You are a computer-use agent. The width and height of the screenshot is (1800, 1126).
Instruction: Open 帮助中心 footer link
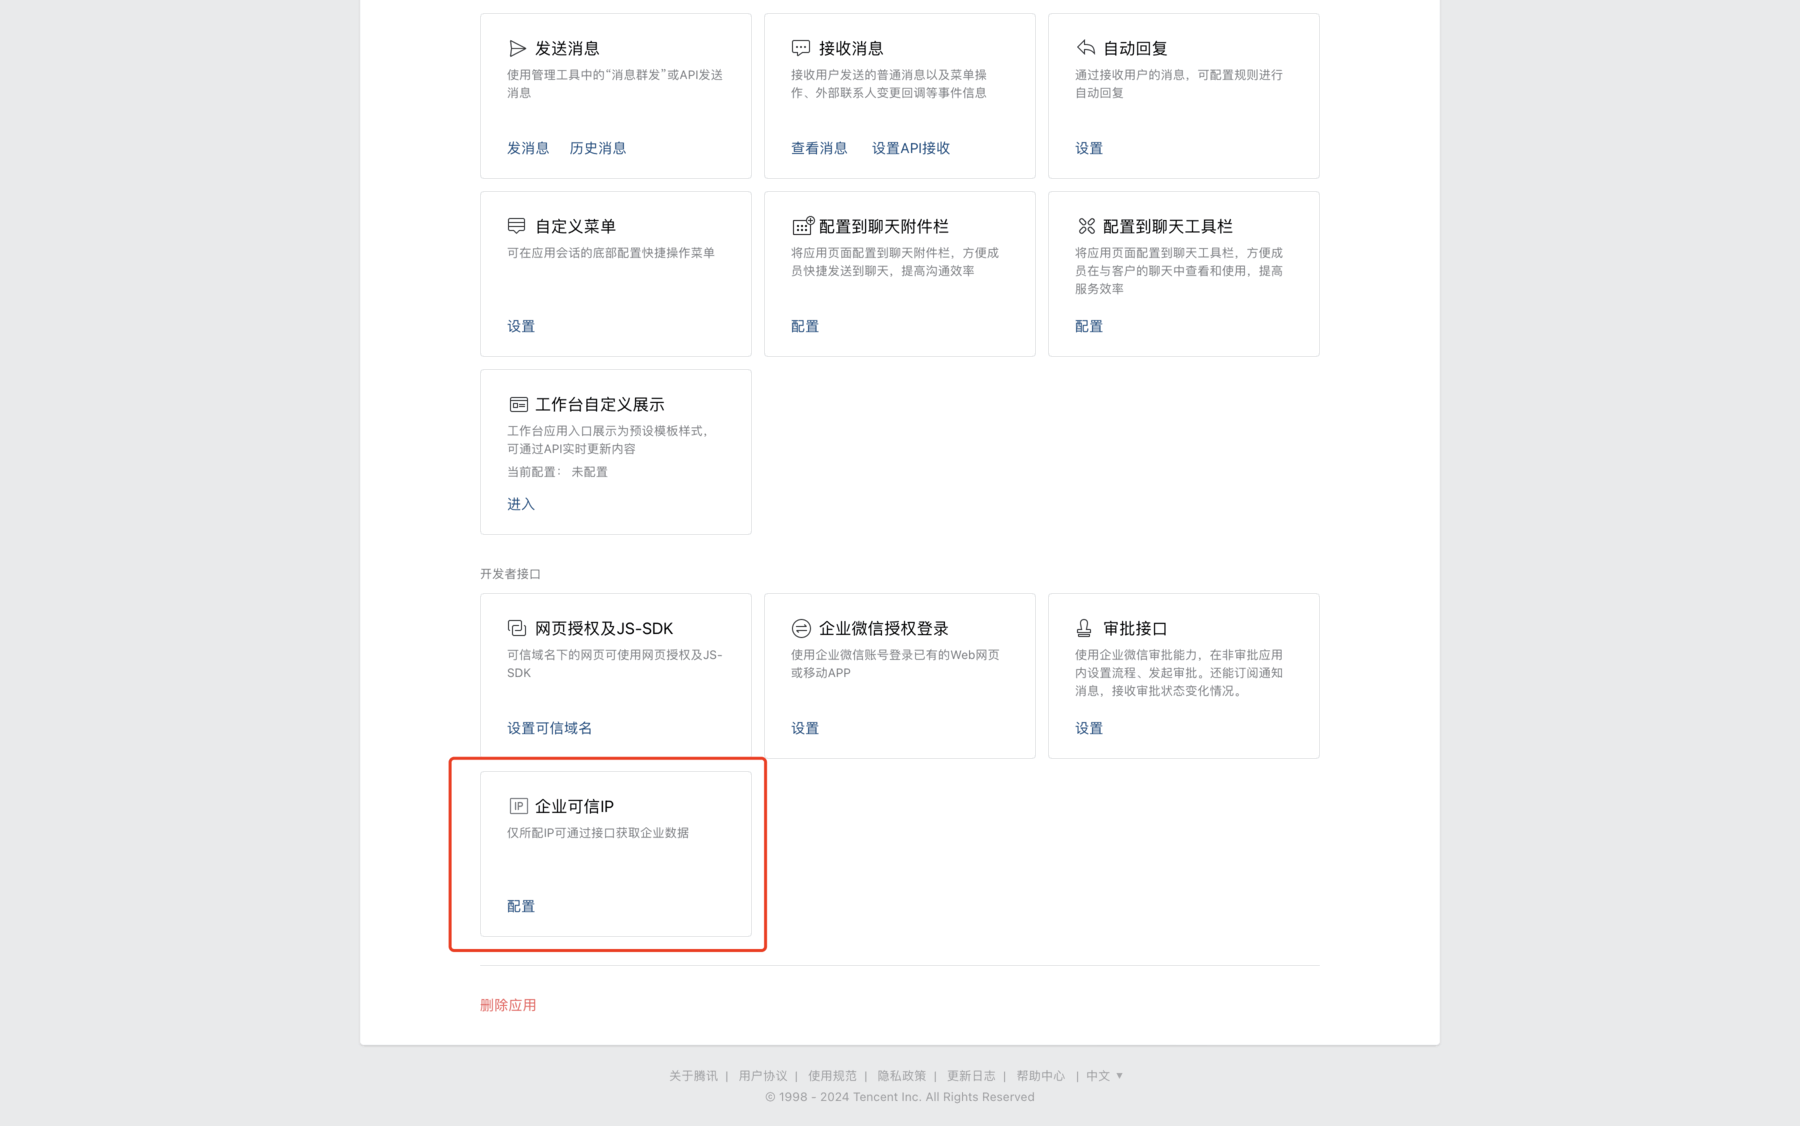click(1041, 1076)
